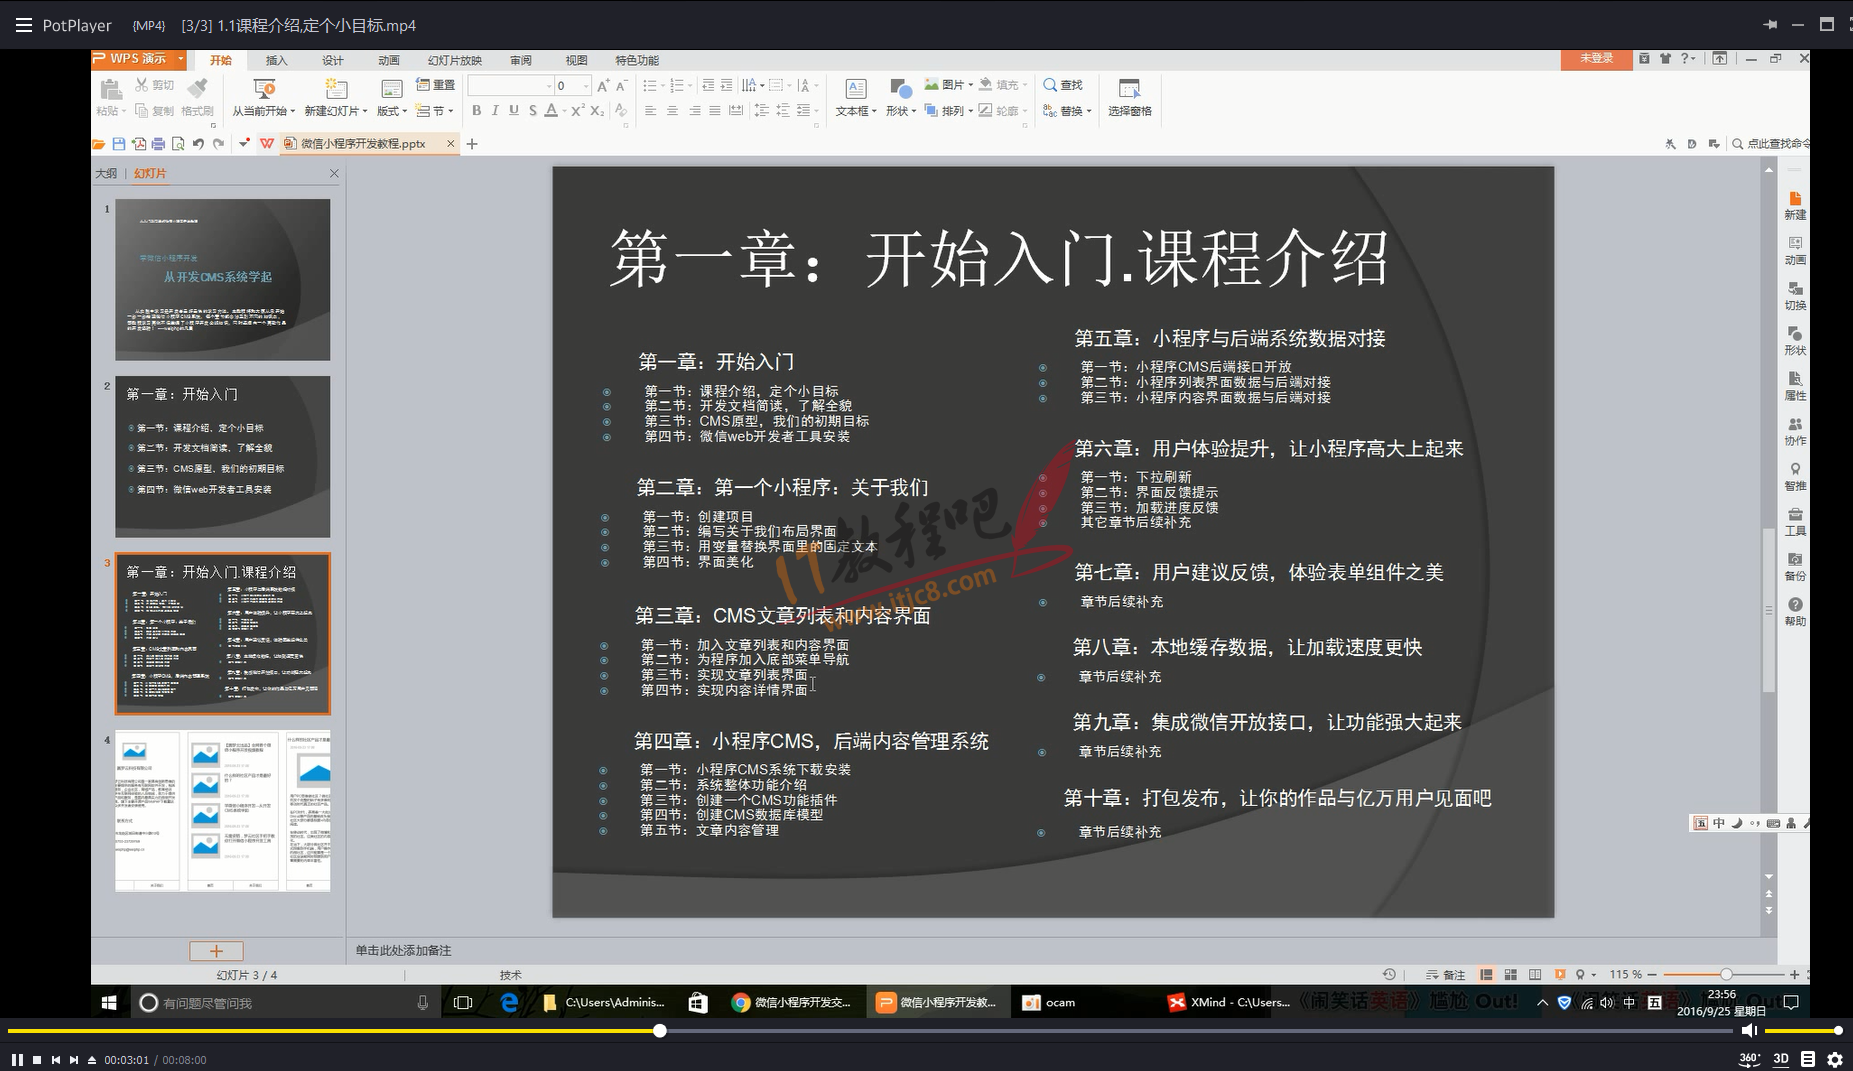The height and width of the screenshot is (1071, 1853).
Task: Switch to slide sorter view icon
Action: point(1510,974)
